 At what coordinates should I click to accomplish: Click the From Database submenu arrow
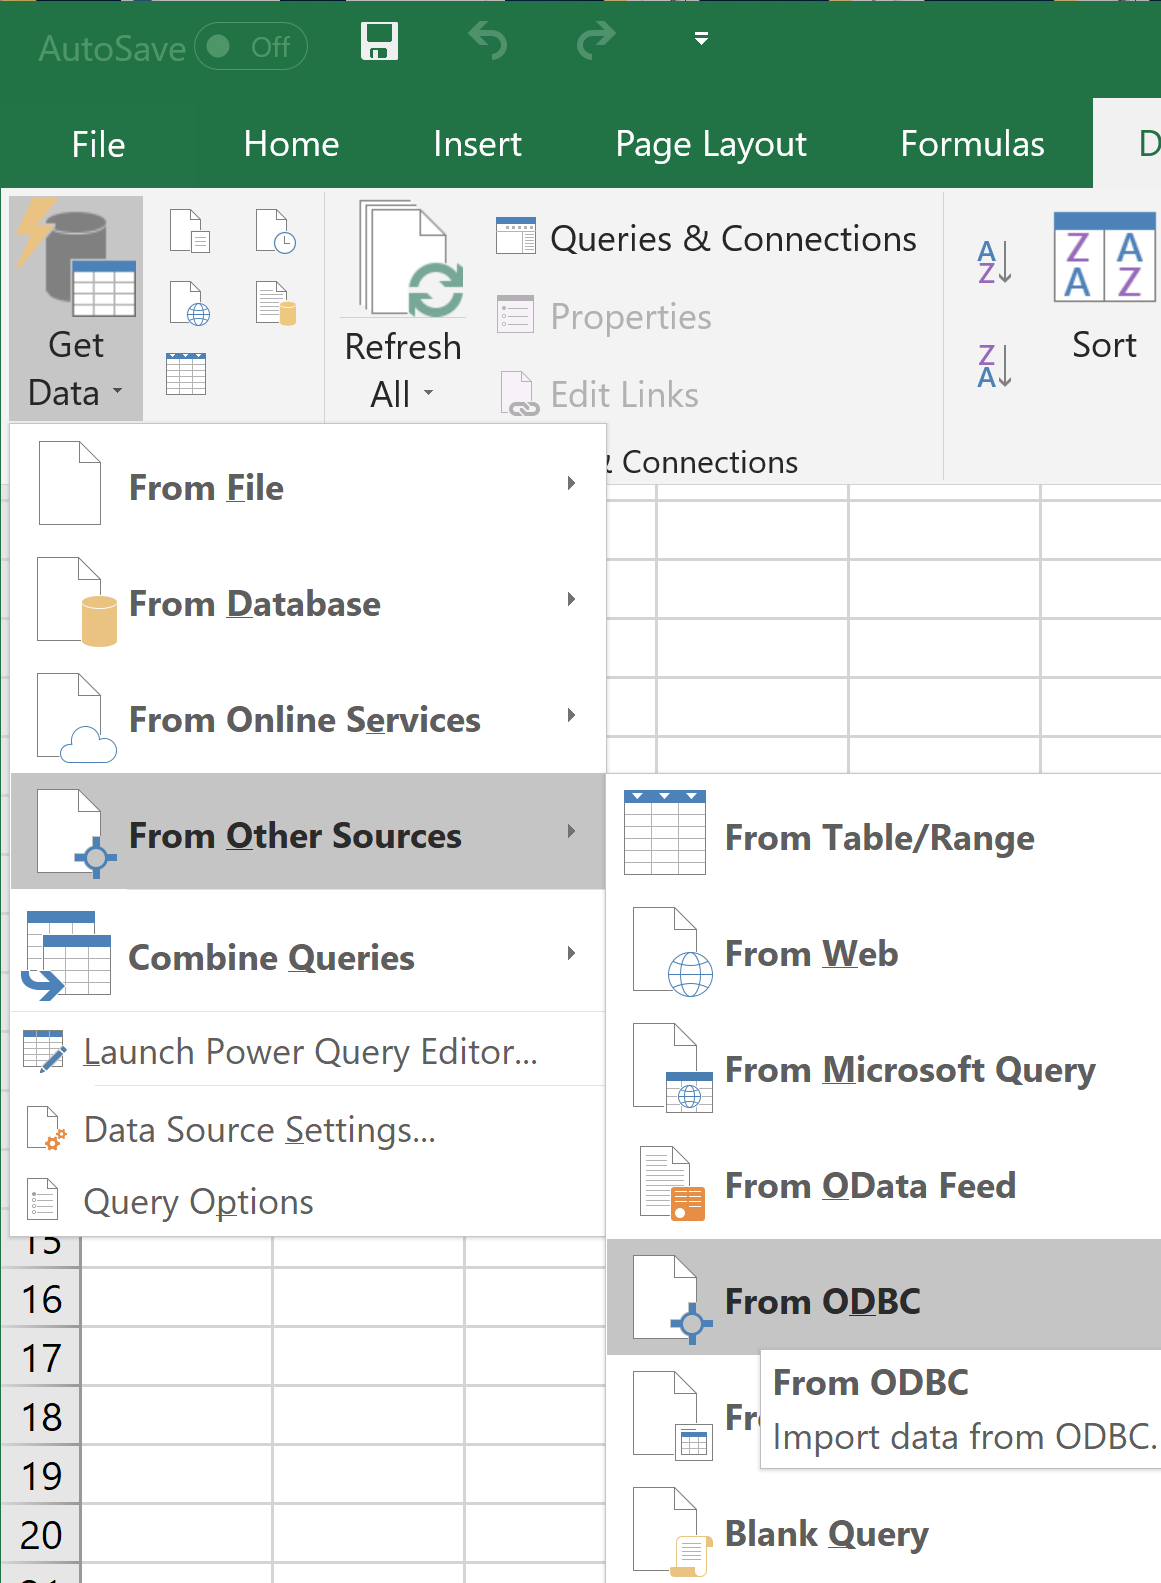(x=571, y=600)
